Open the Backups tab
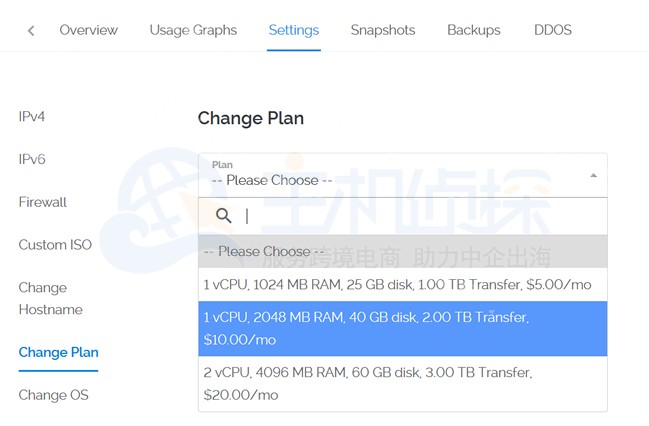Image resolution: width=649 pixels, height=426 pixels. coord(474,30)
